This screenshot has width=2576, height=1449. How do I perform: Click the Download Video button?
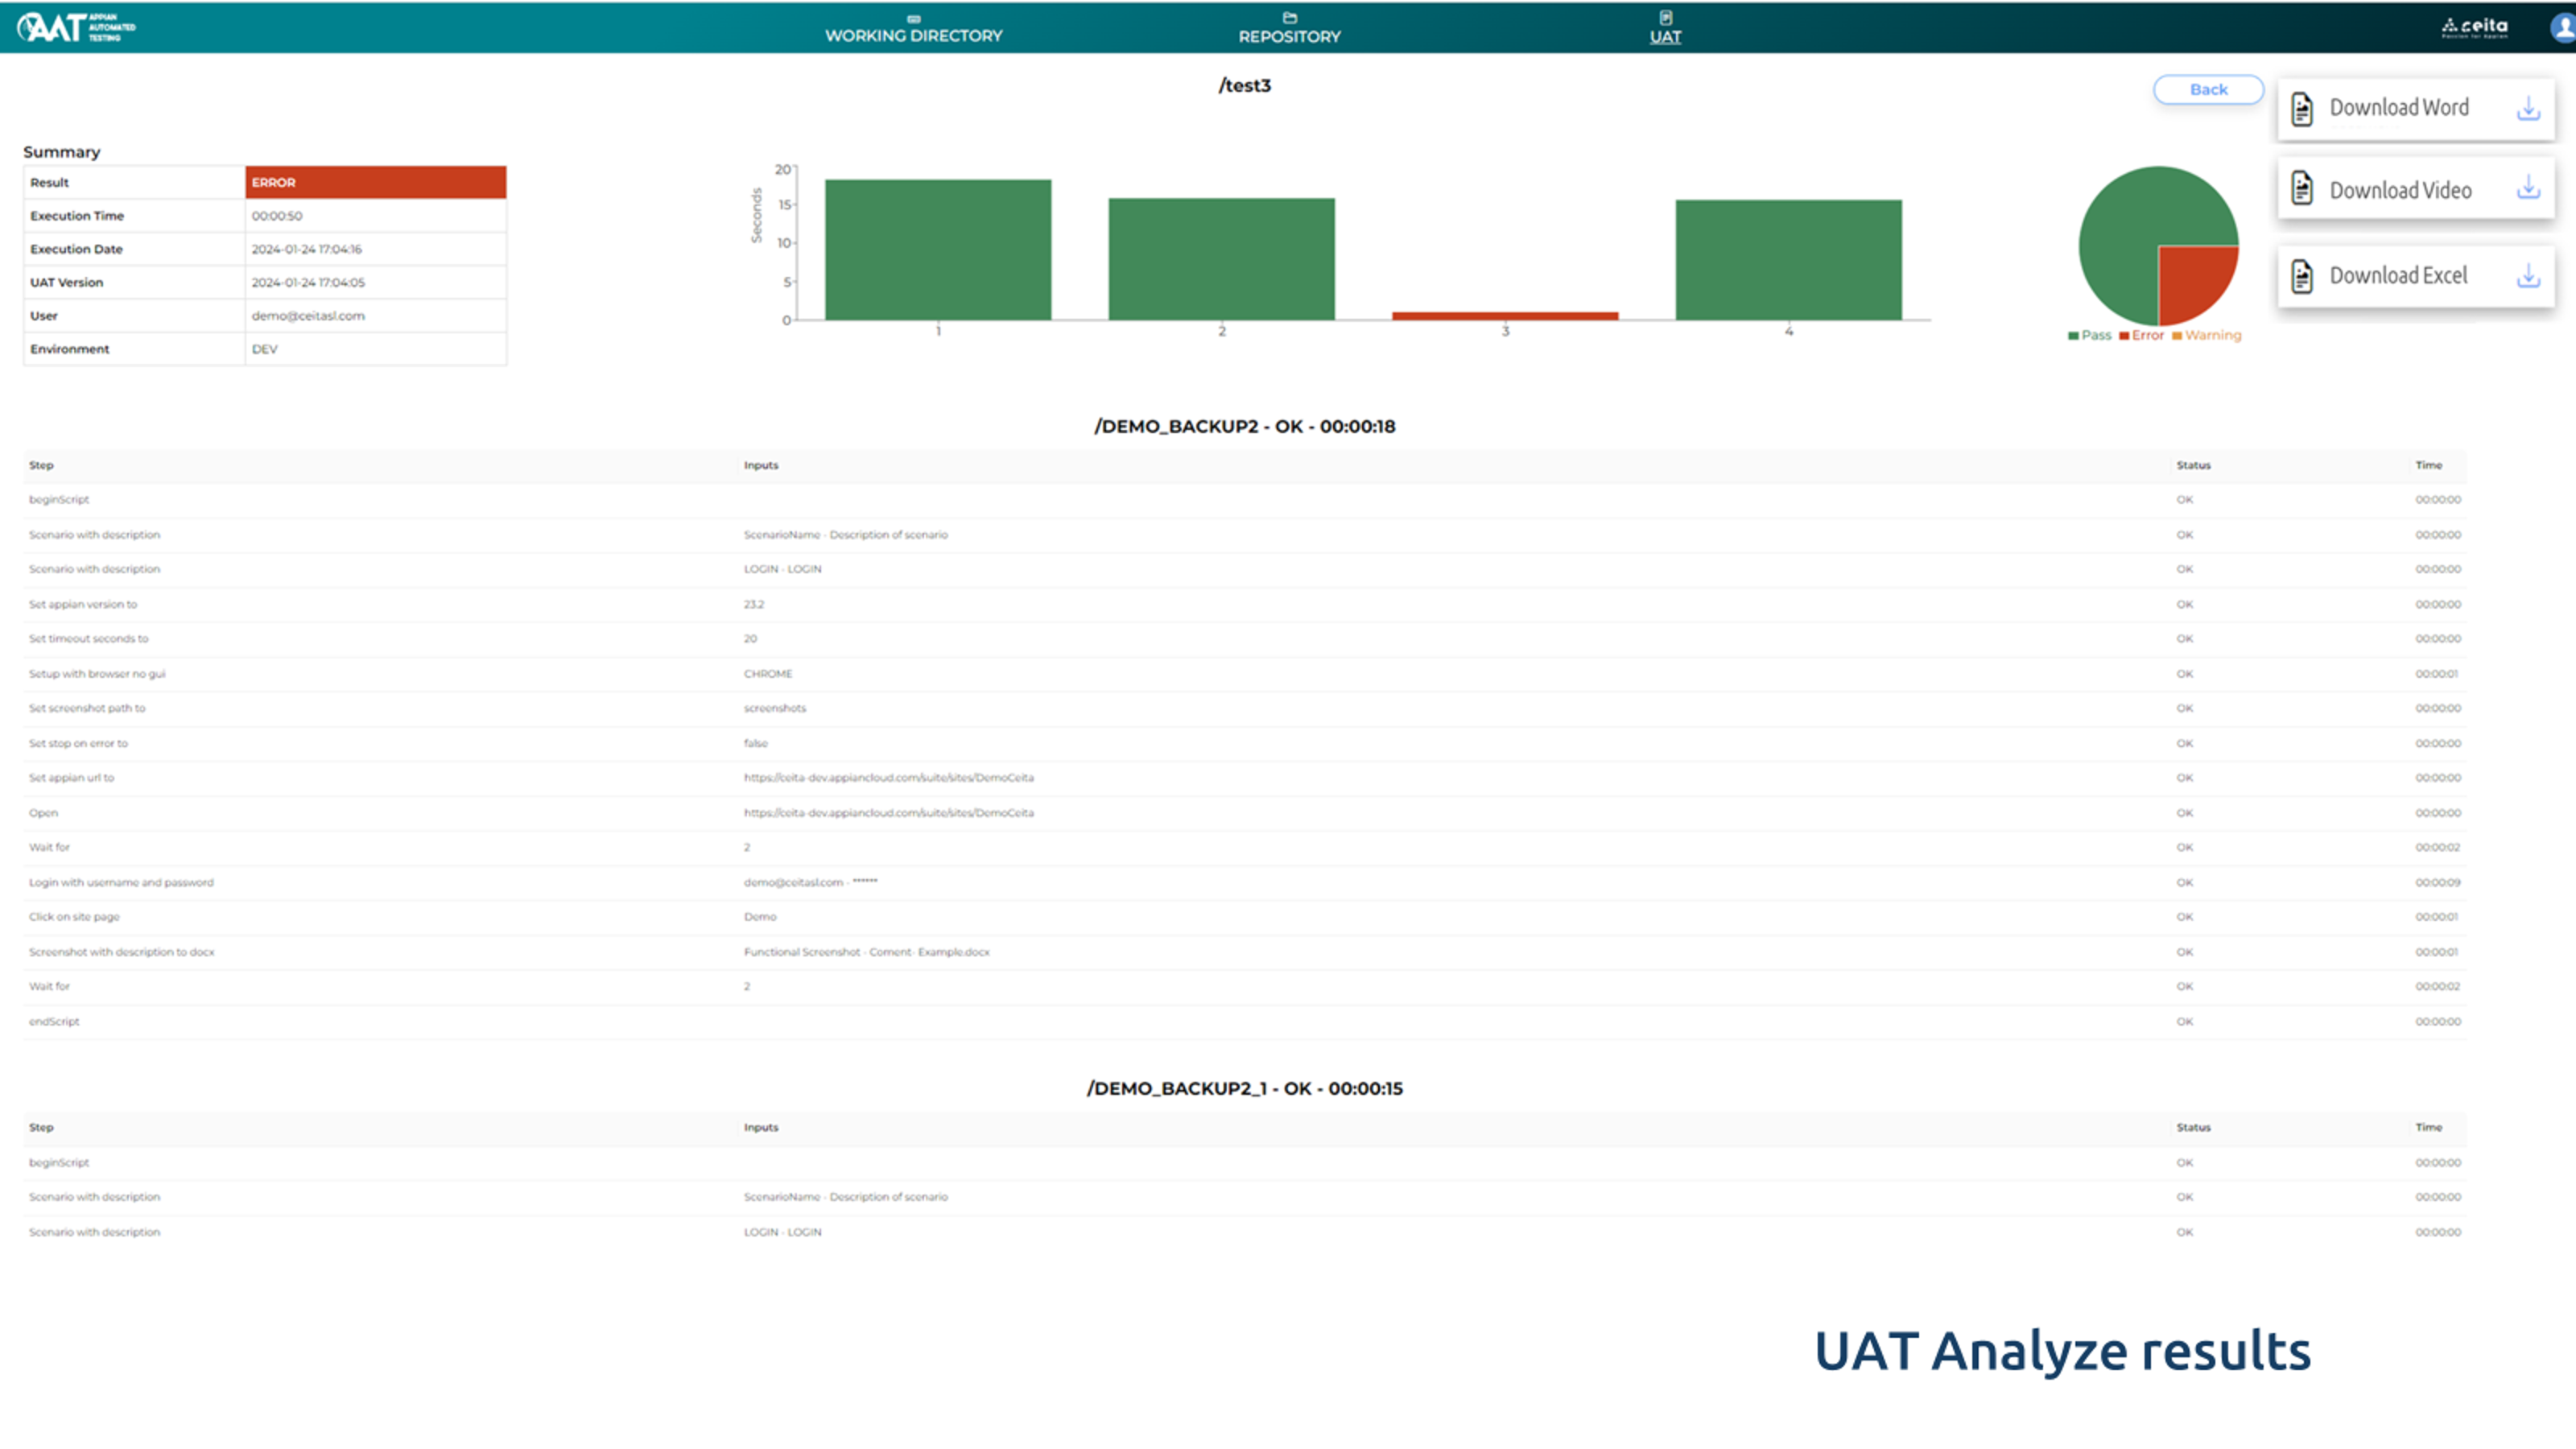(2416, 189)
